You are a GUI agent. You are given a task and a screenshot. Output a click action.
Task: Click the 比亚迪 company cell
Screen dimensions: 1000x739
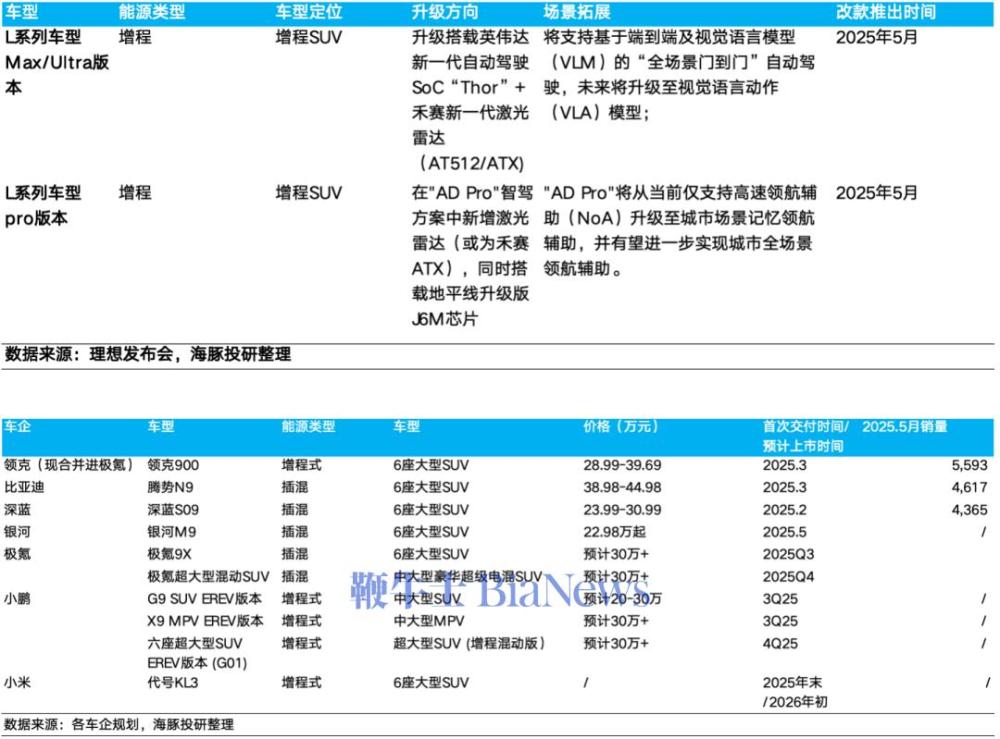[24, 487]
